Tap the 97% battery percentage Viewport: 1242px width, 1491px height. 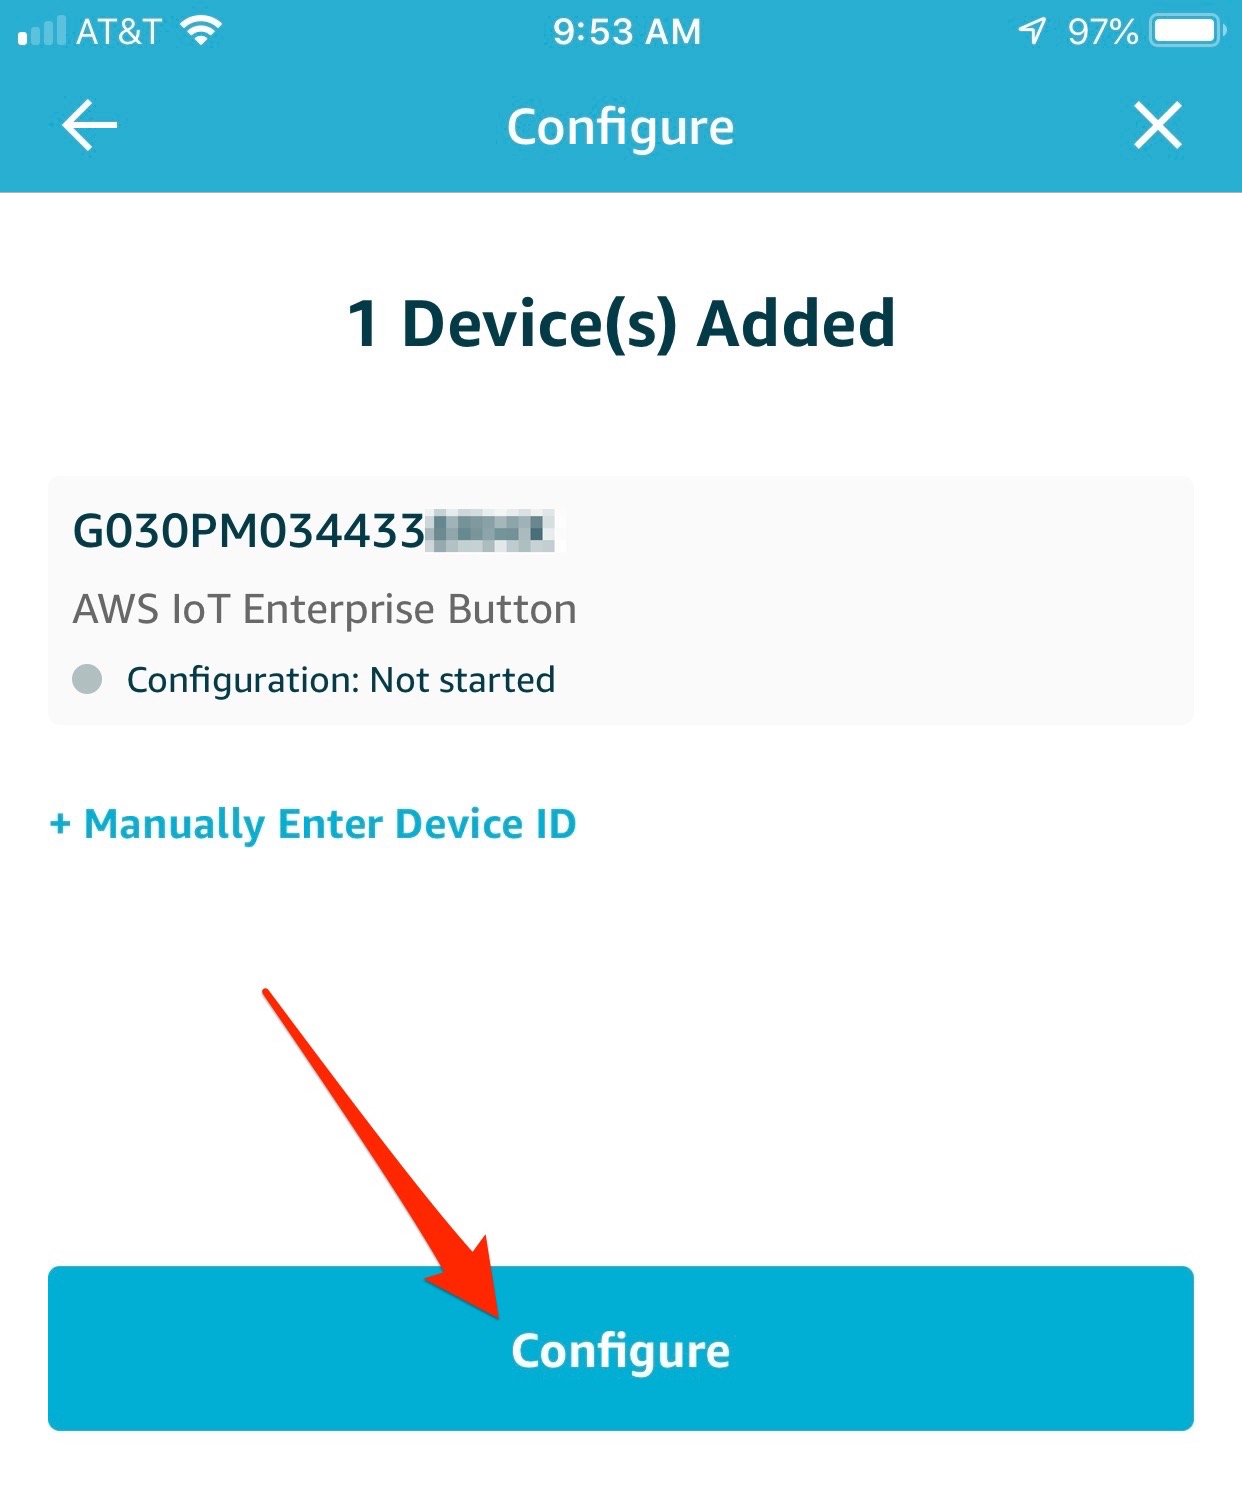pyautogui.click(x=1103, y=32)
